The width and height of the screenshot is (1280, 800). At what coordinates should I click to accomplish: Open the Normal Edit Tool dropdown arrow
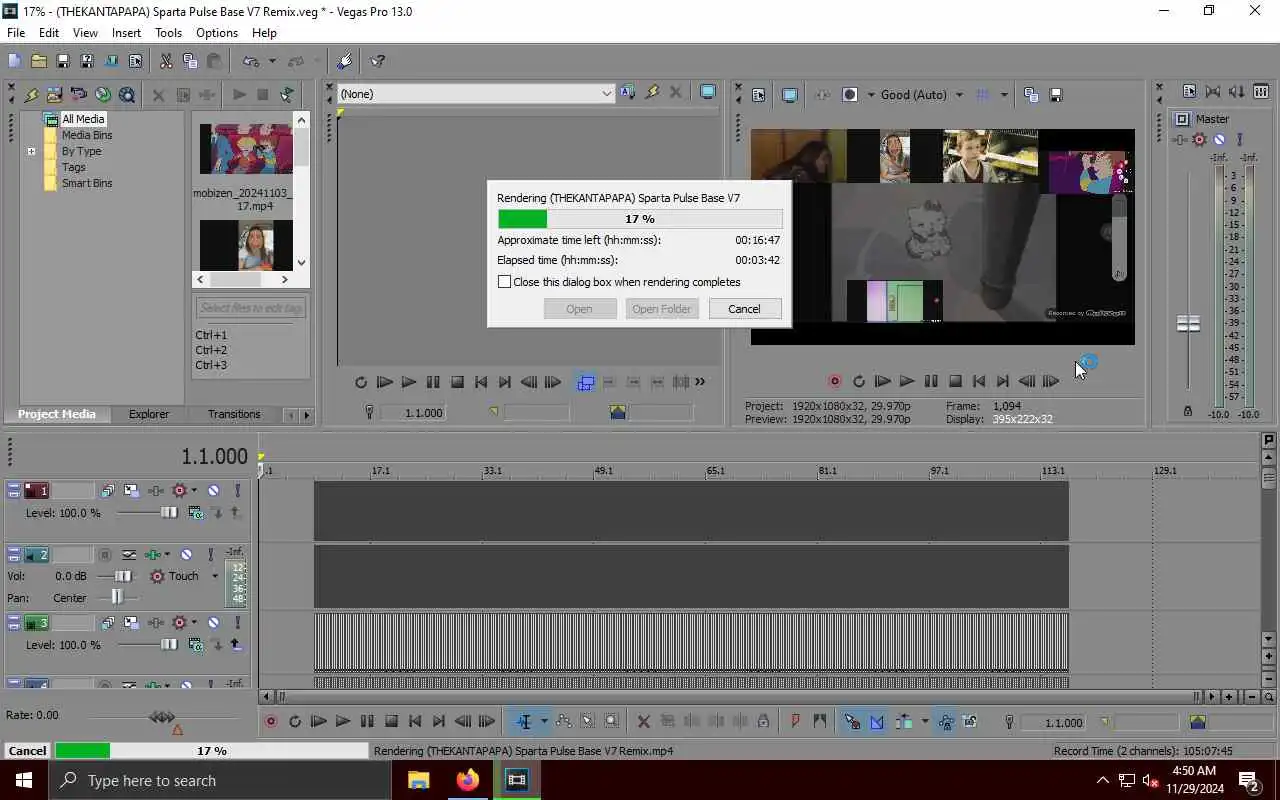tap(544, 721)
